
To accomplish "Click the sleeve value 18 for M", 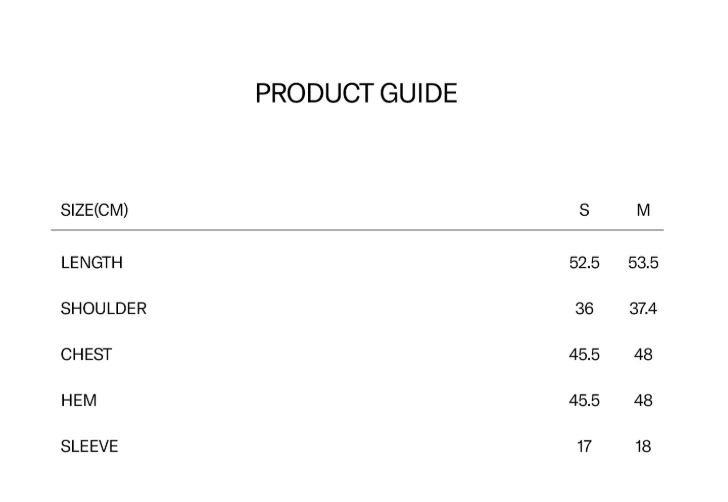I will click(643, 446).
